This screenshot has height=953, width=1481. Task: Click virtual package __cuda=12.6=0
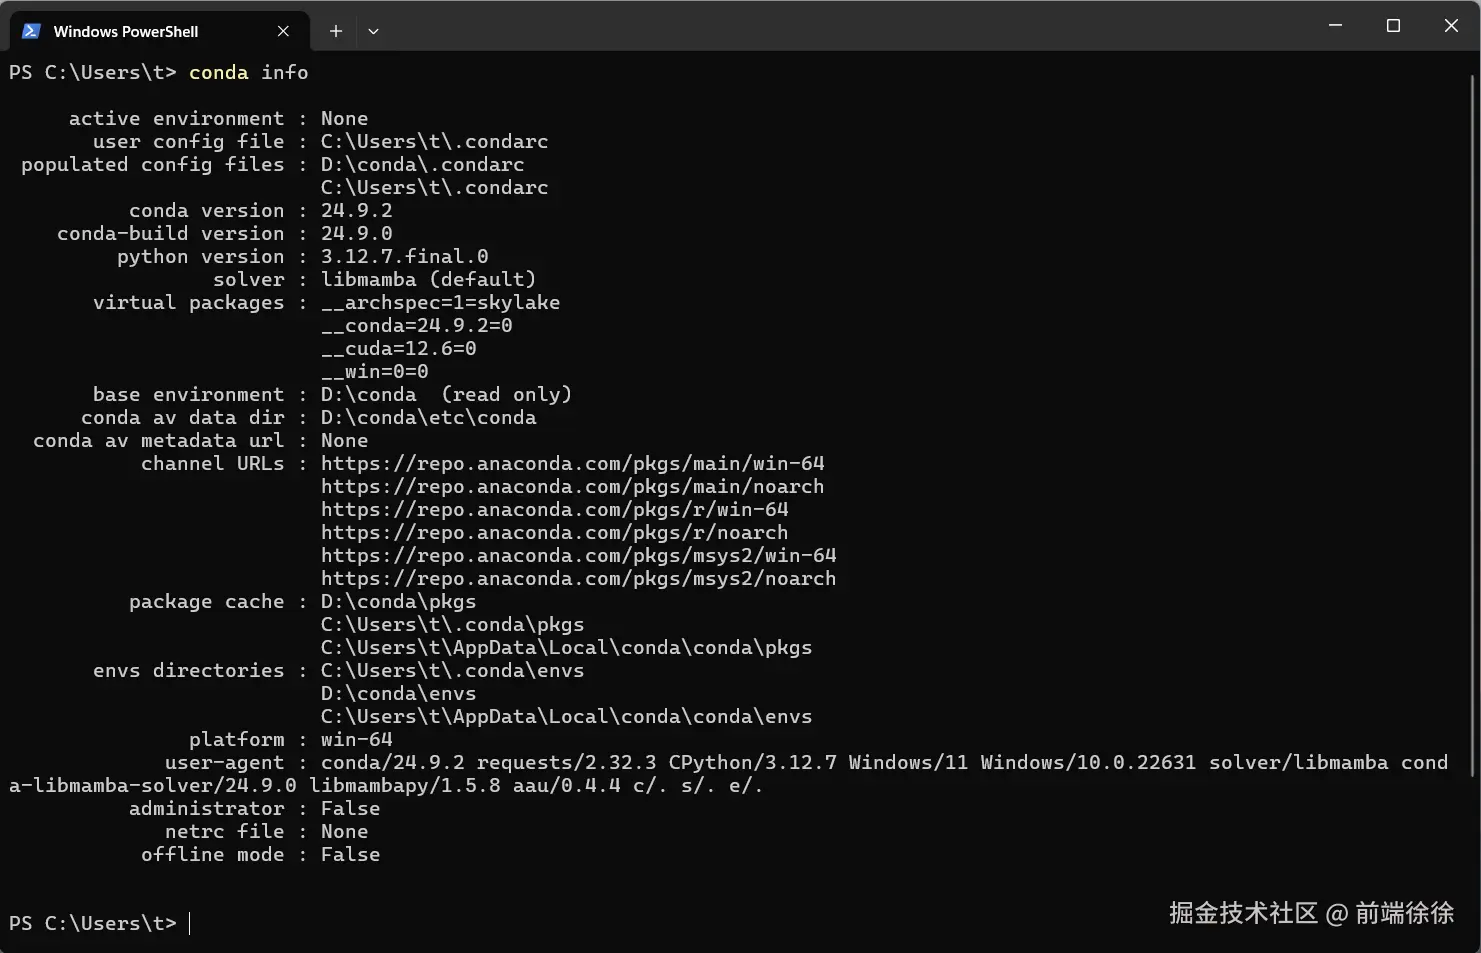coord(398,348)
